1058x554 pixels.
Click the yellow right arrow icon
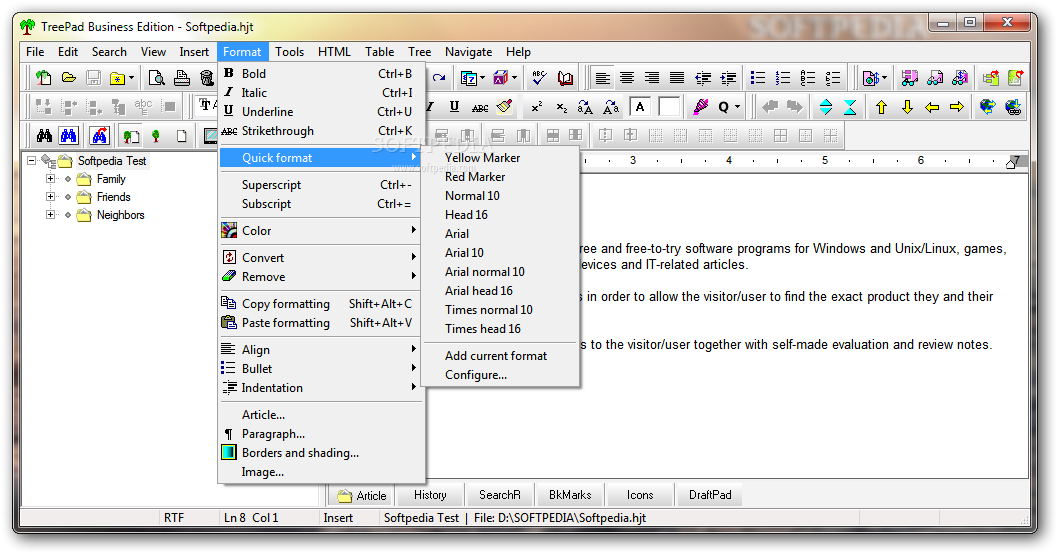(x=957, y=107)
